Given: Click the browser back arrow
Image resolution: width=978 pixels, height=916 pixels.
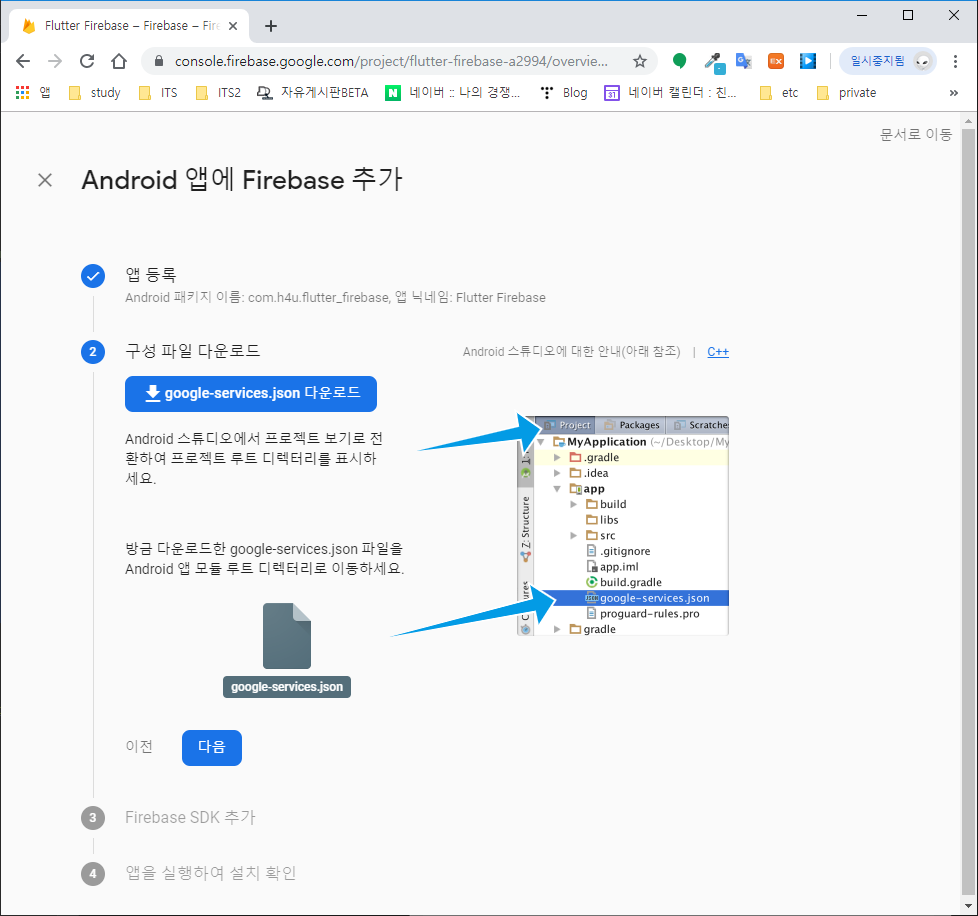Looking at the screenshot, I should point(23,61).
